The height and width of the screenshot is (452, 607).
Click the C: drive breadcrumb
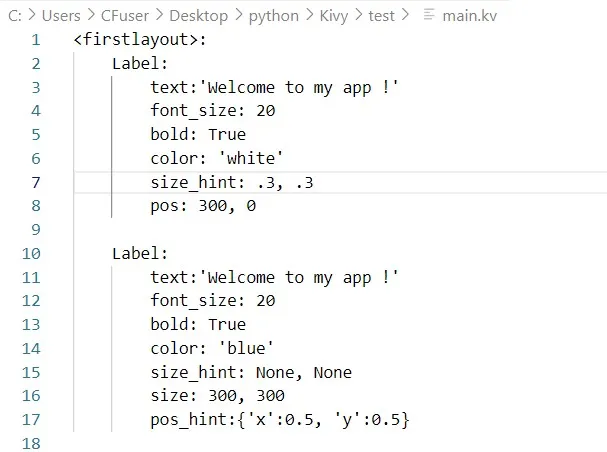pyautogui.click(x=14, y=16)
